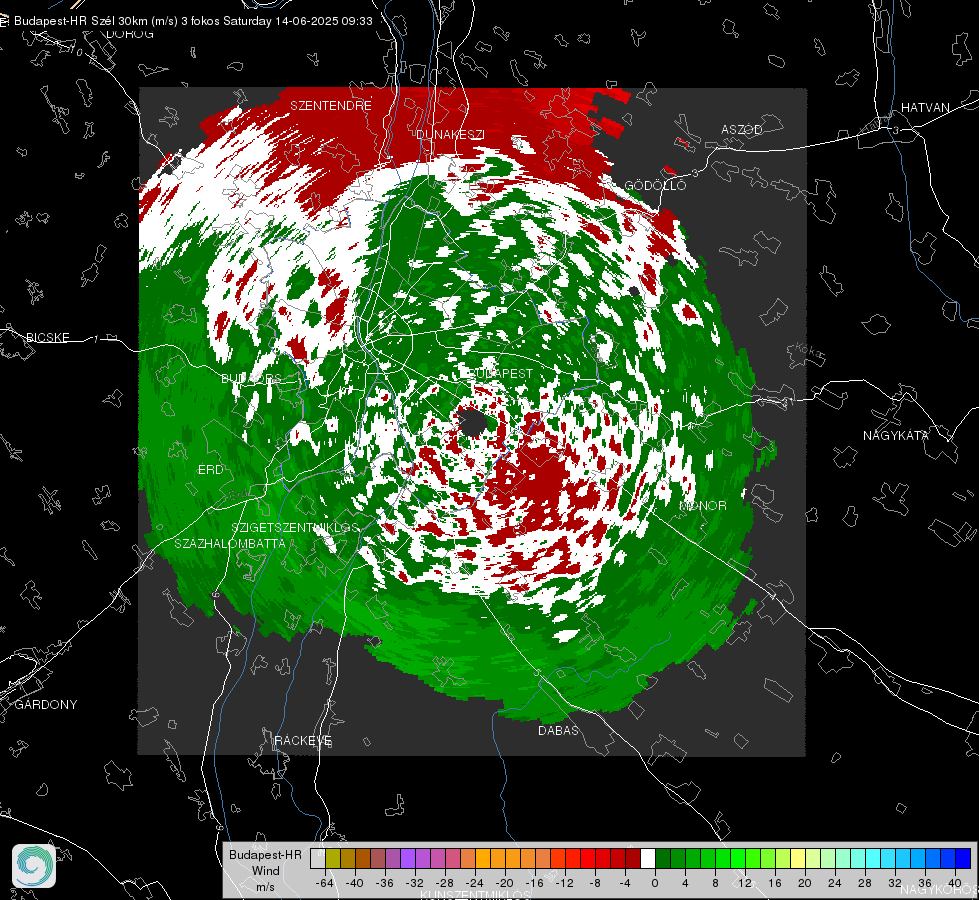Pick the dark blue swatch above 40
The height and width of the screenshot is (900, 979).
963,858
